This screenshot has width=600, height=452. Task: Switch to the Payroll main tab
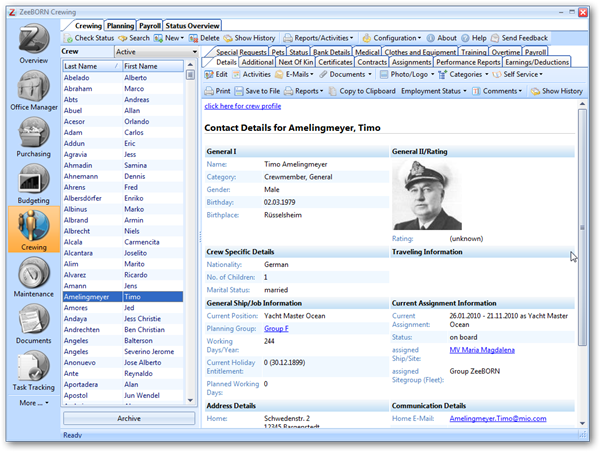(149, 26)
